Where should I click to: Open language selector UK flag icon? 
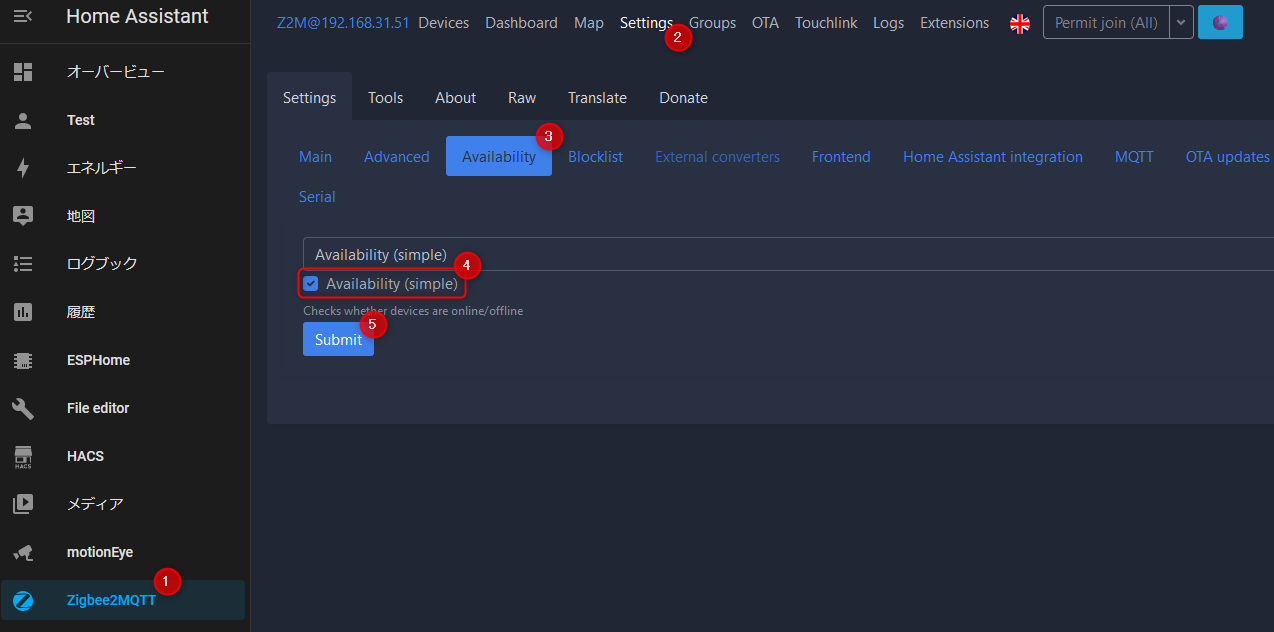(x=1020, y=23)
